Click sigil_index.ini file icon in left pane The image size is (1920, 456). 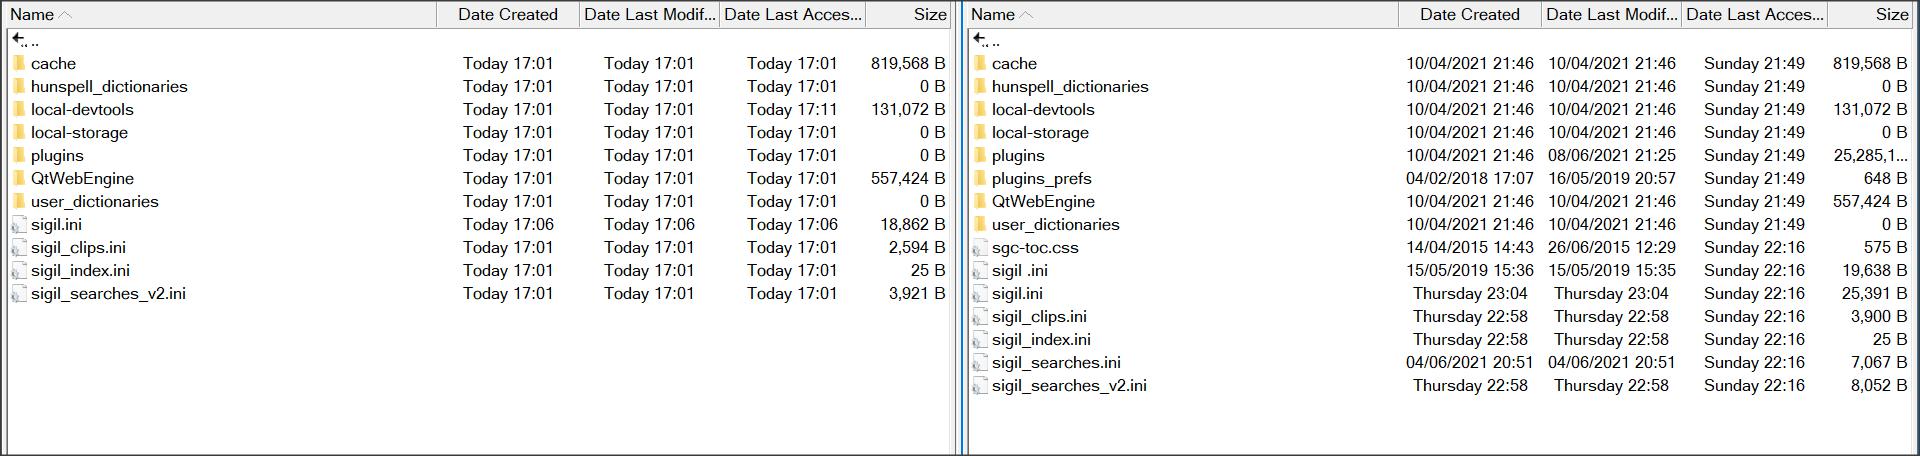tap(19, 270)
